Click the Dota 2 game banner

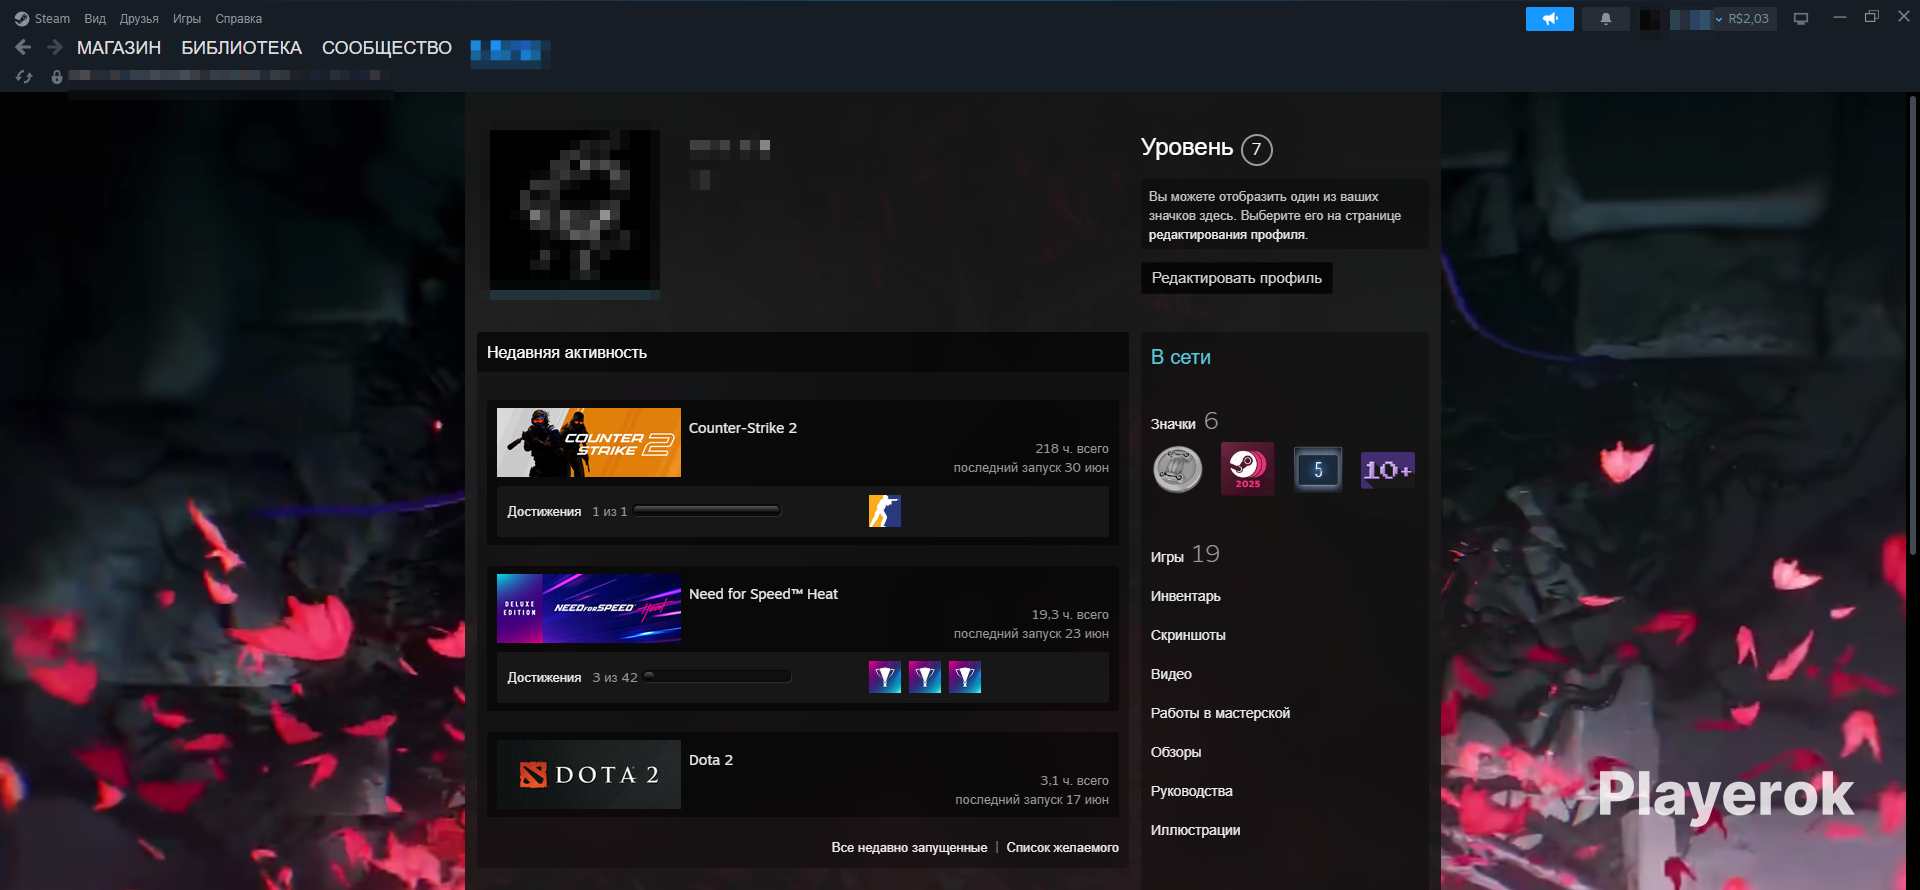(589, 774)
